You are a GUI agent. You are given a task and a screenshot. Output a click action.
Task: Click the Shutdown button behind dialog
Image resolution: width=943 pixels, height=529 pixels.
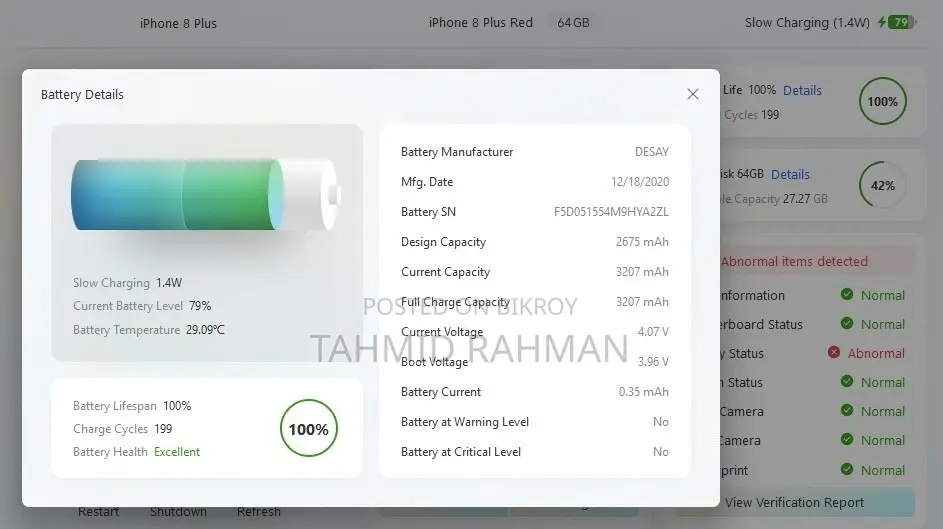point(178,512)
